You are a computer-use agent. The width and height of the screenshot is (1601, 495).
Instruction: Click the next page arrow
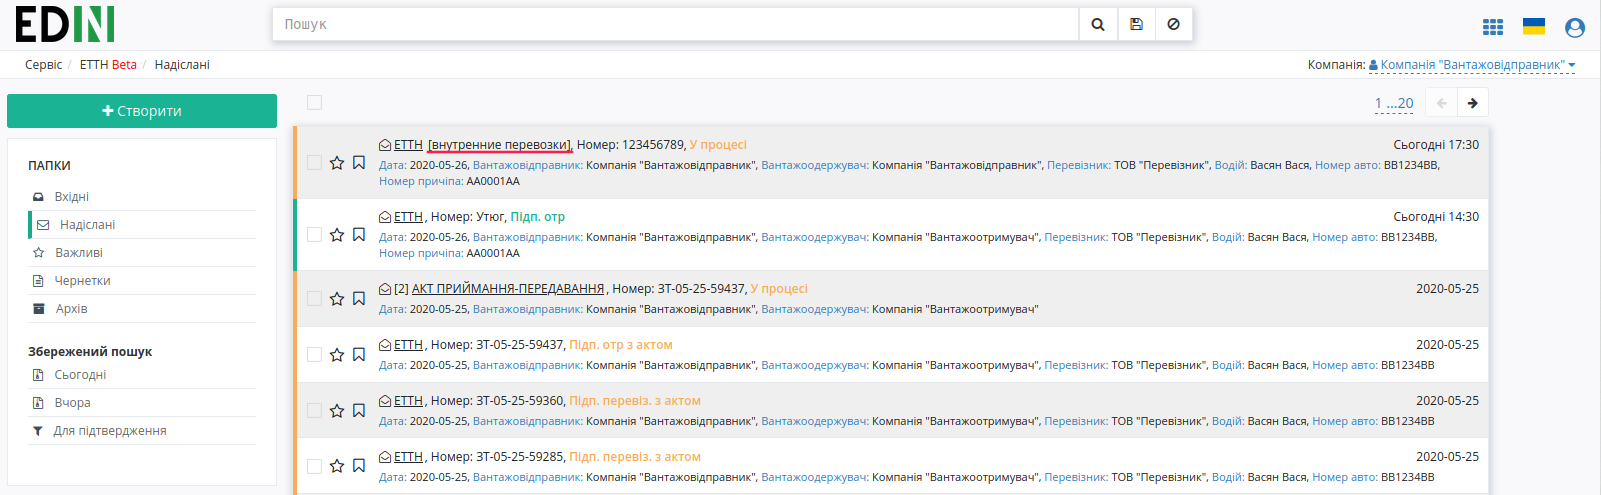point(1472,103)
